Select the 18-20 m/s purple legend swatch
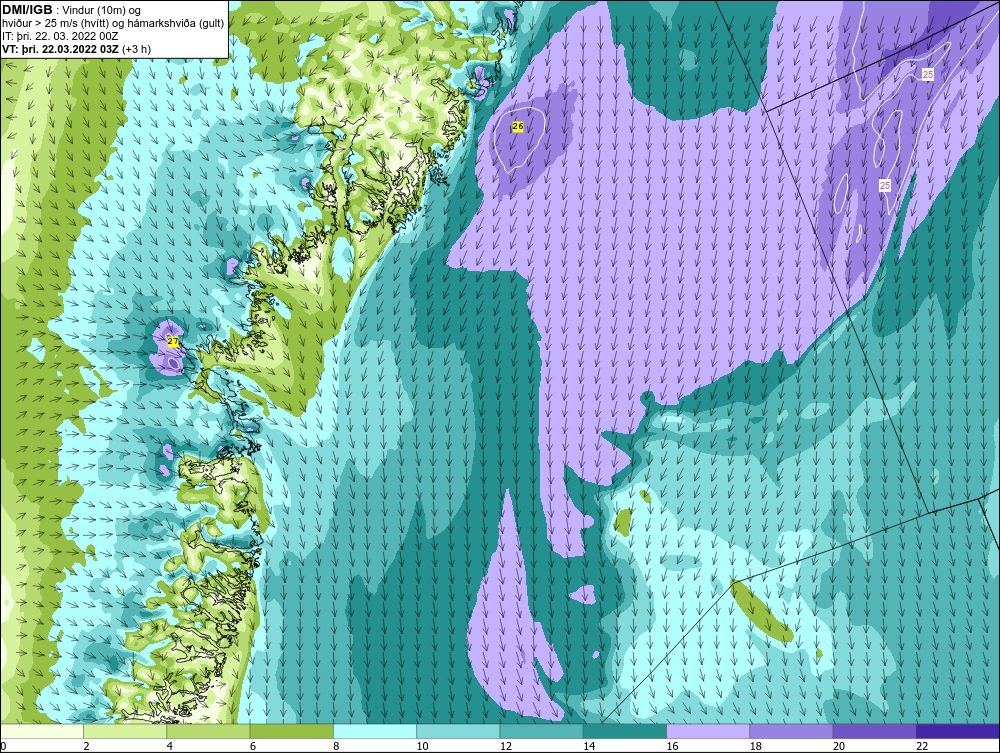The width and height of the screenshot is (1000, 753). (x=791, y=731)
